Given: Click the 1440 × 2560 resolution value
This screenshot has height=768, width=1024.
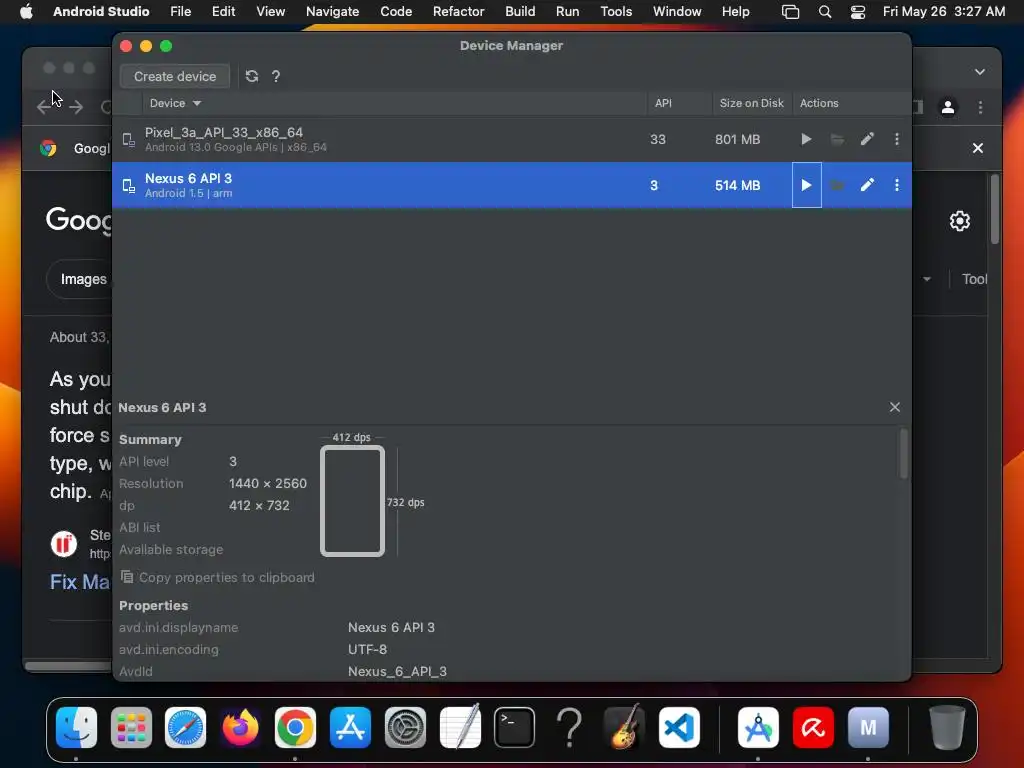Looking at the screenshot, I should (x=268, y=483).
